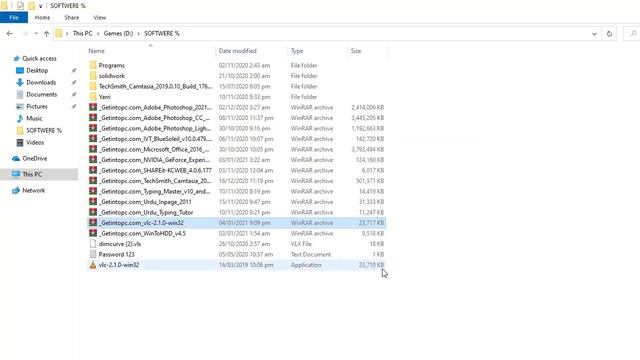This screenshot has height=360, width=640.
Task: Expand the address bar history dropdown
Action: [x=594, y=34]
